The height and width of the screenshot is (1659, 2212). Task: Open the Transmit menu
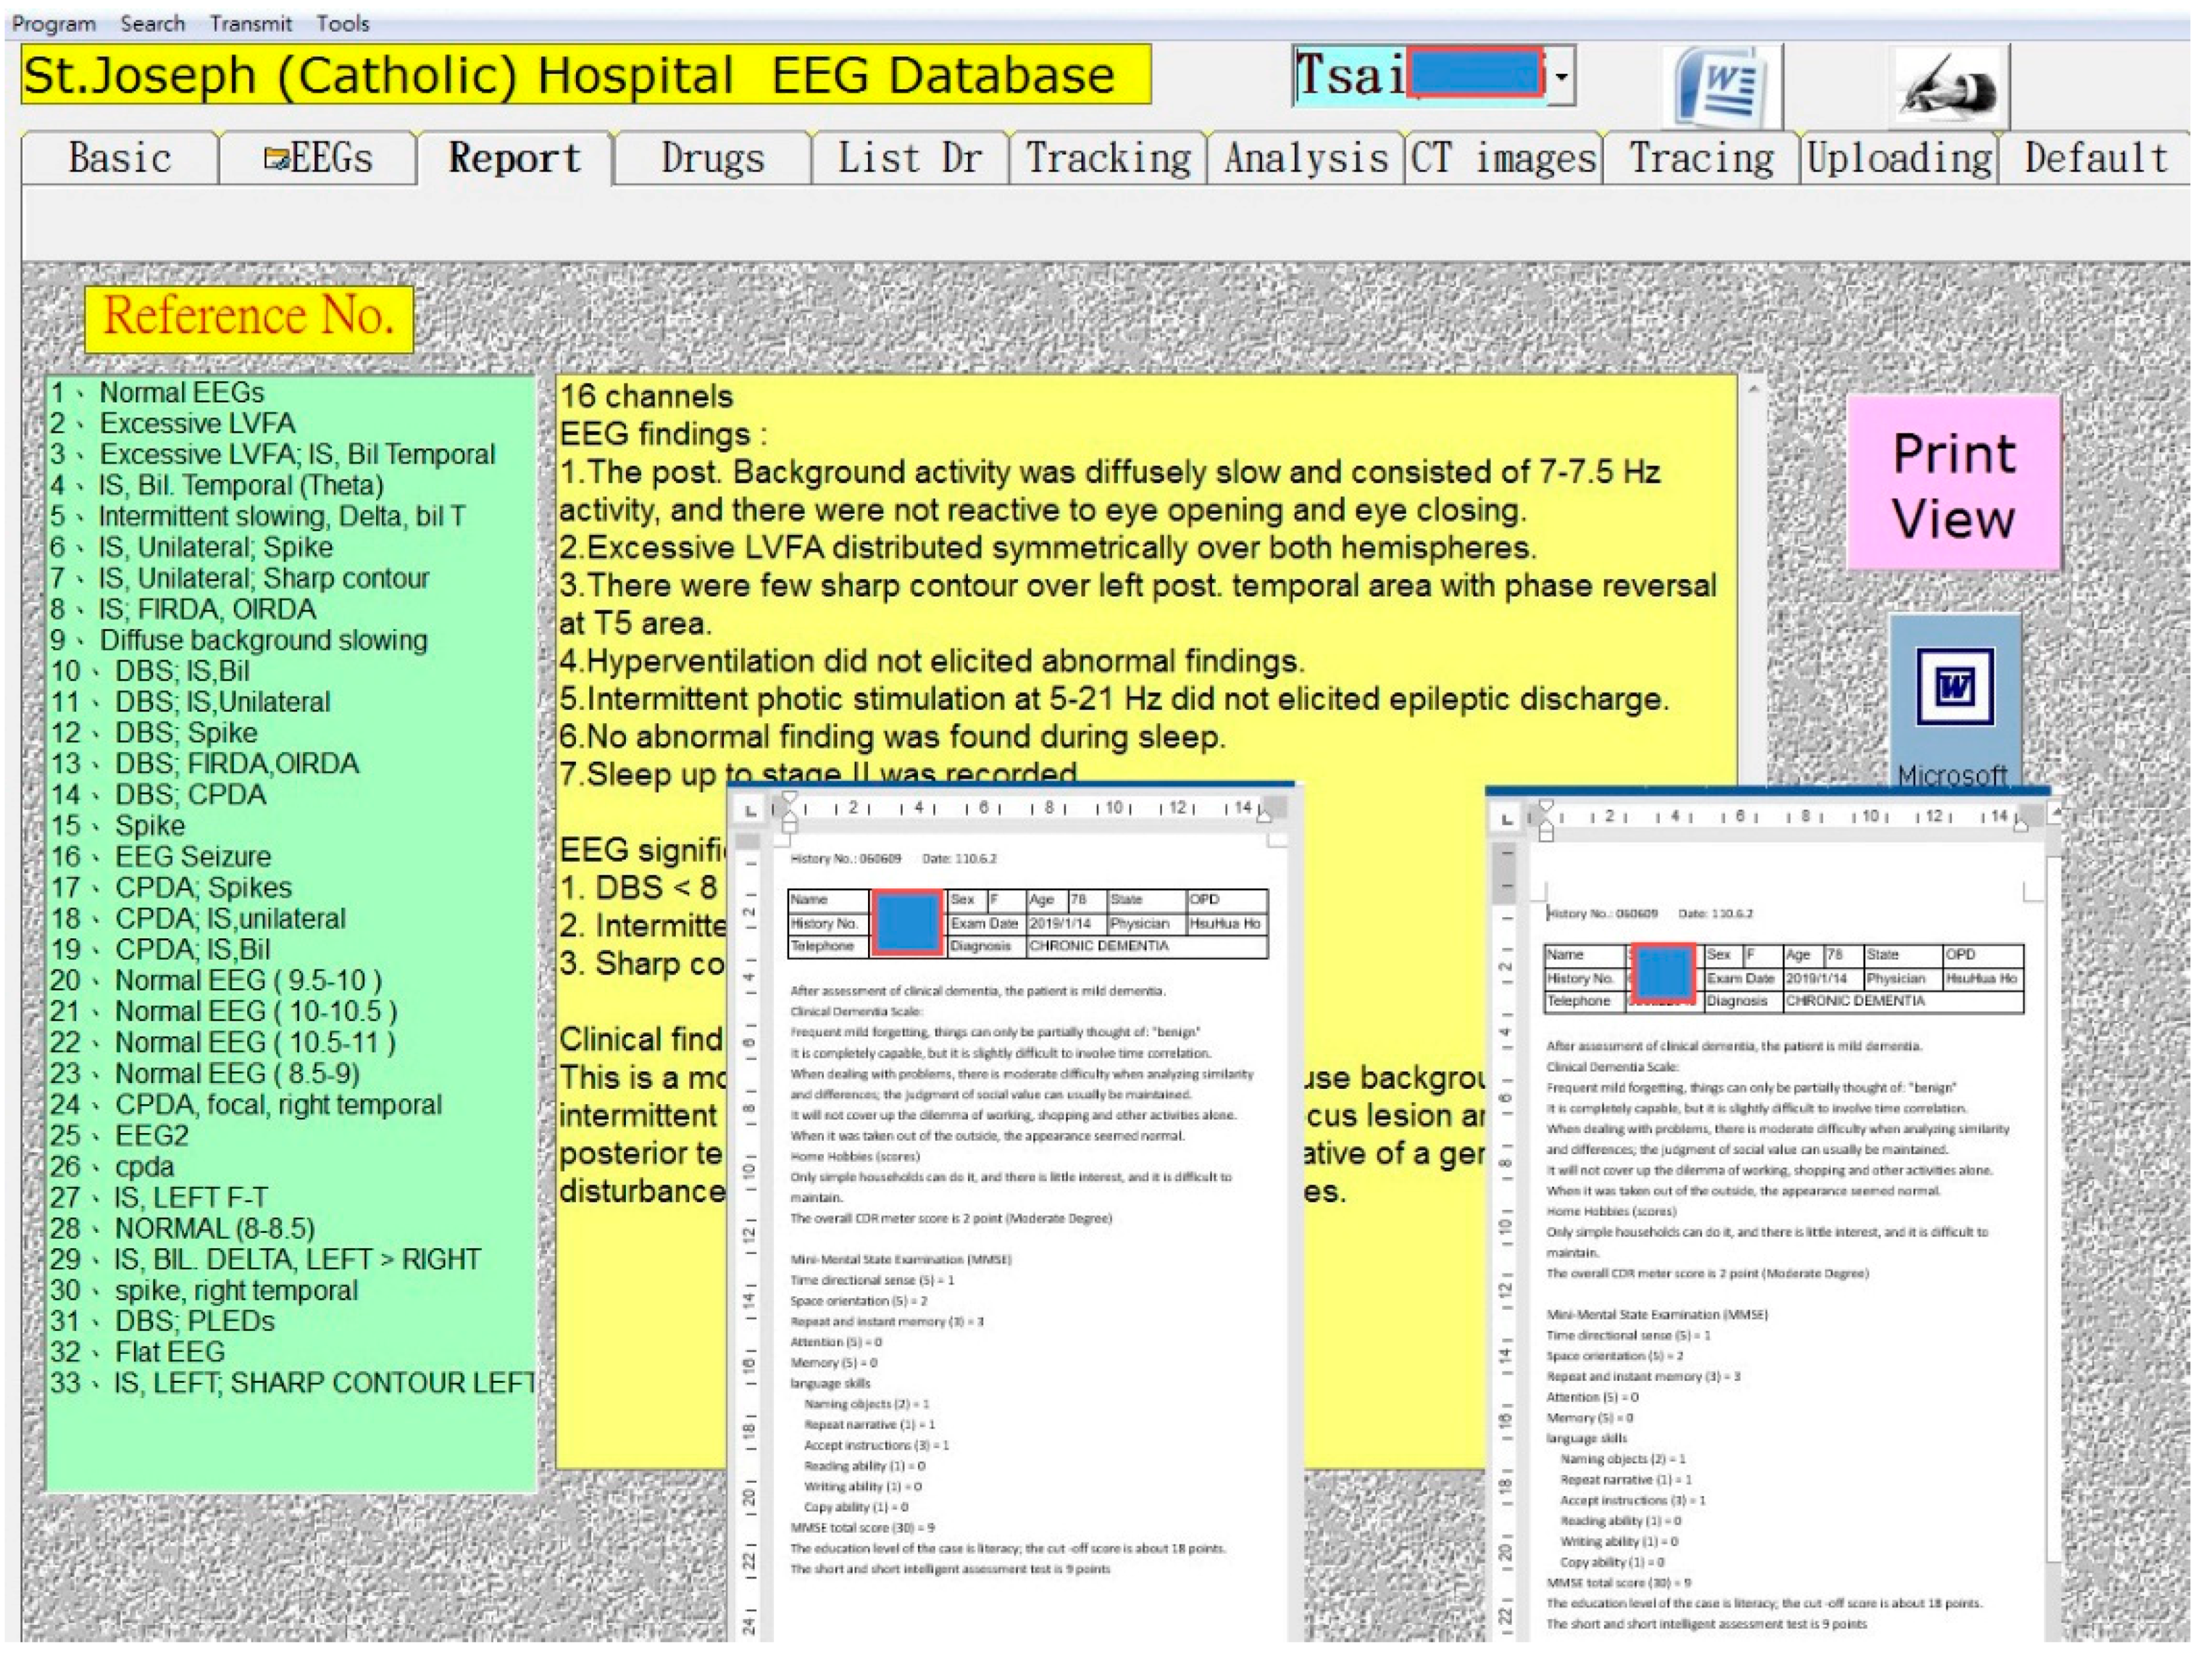click(x=250, y=23)
